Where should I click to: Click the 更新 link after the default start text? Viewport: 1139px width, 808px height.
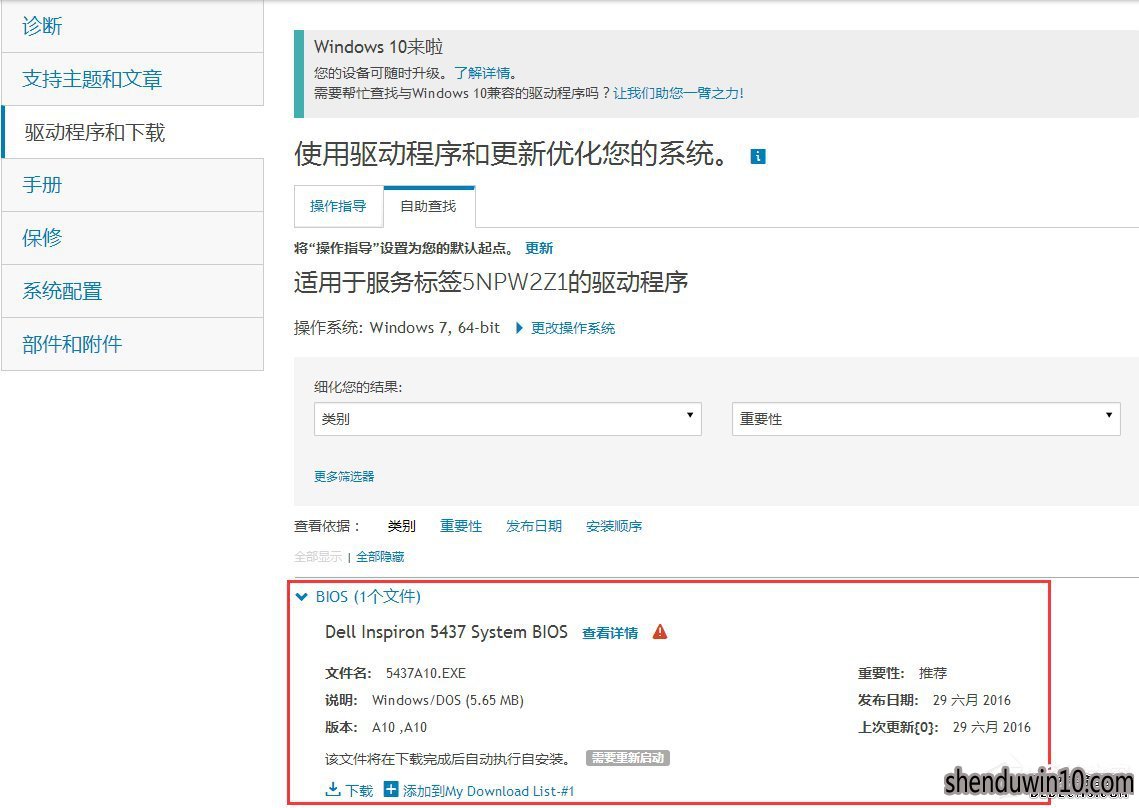coord(539,249)
